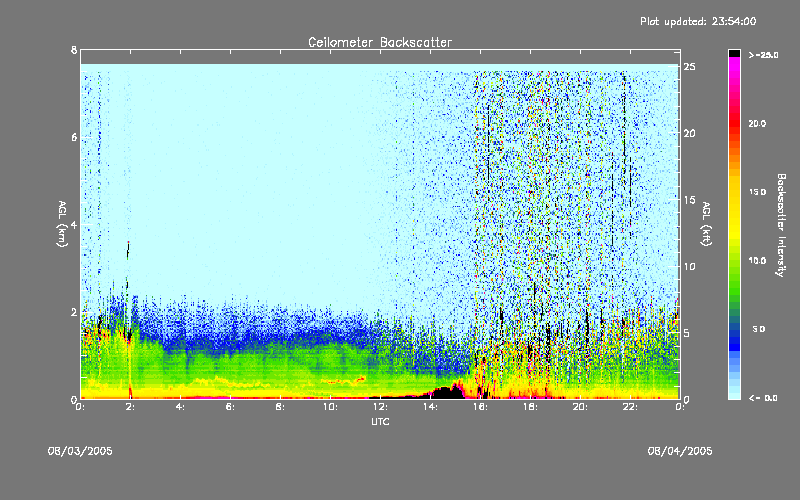Click the '12:' hour tick on UTC axis
The image size is (800, 500).
pos(380,407)
